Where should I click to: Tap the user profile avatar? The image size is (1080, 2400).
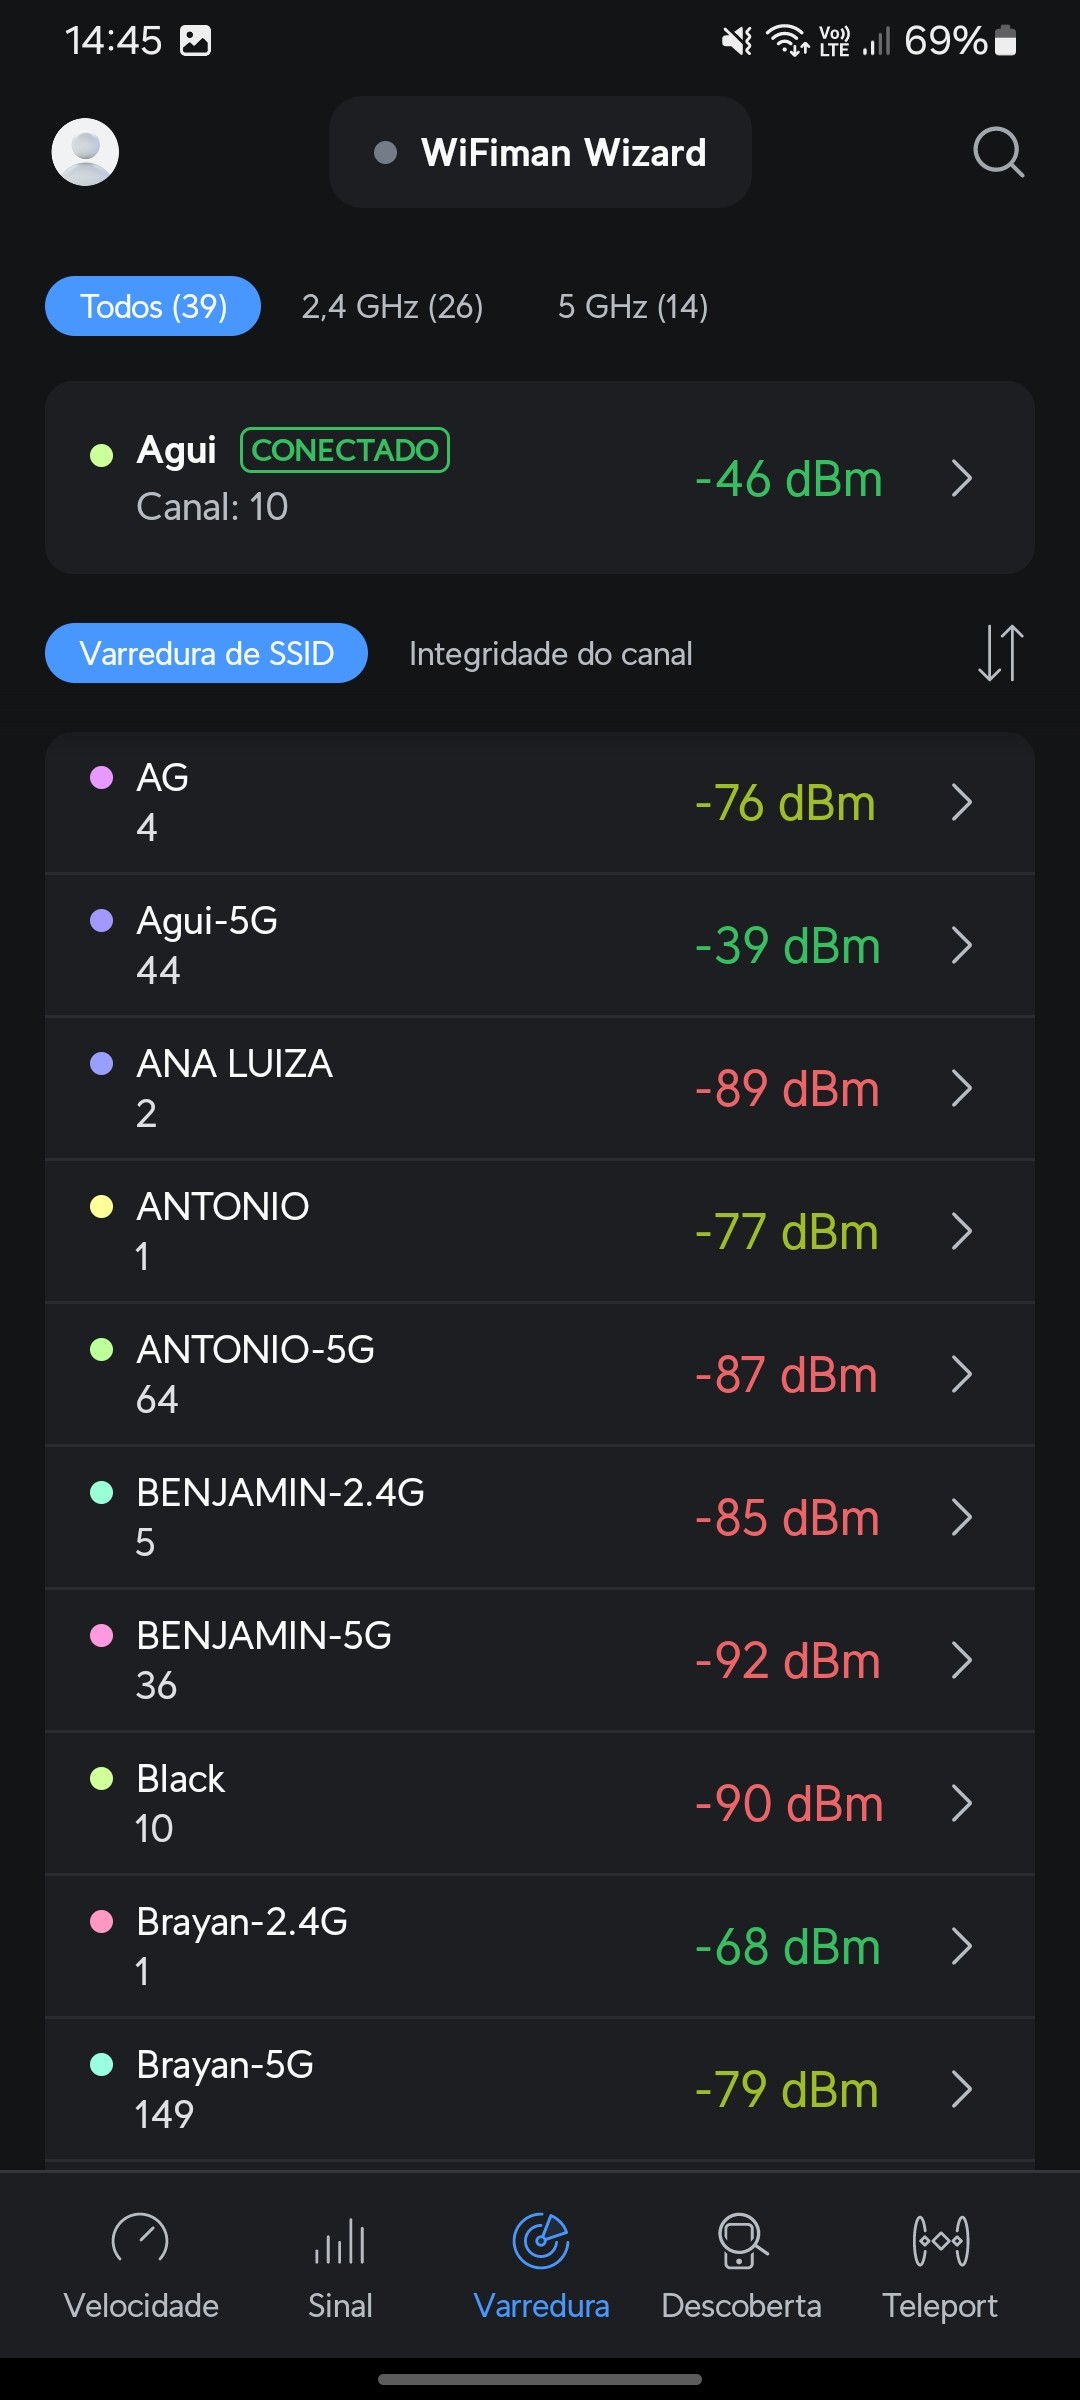click(85, 152)
